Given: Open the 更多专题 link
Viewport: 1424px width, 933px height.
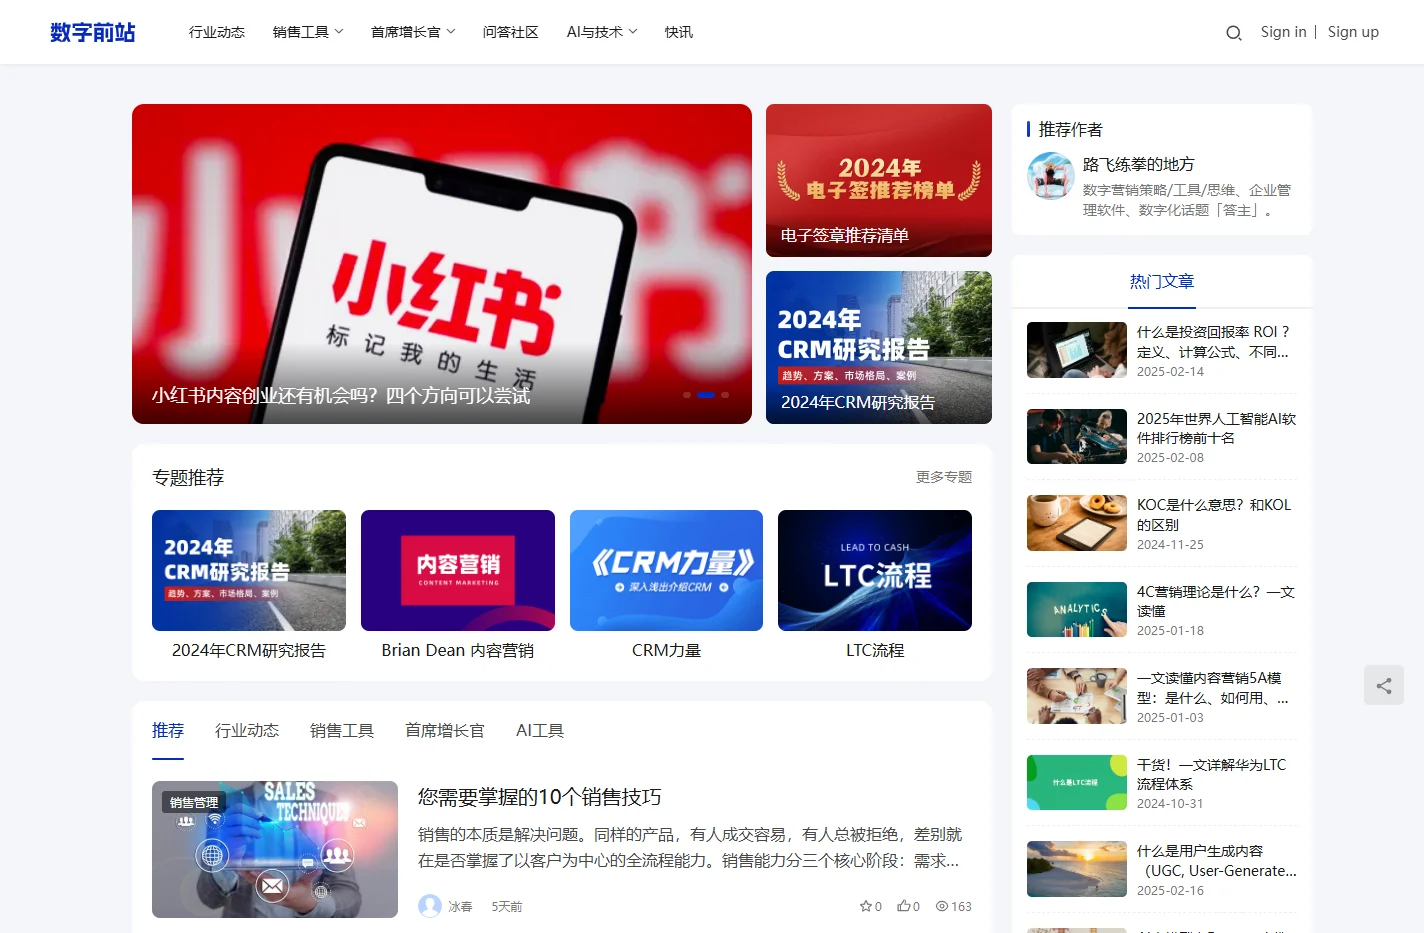Looking at the screenshot, I should 944,477.
